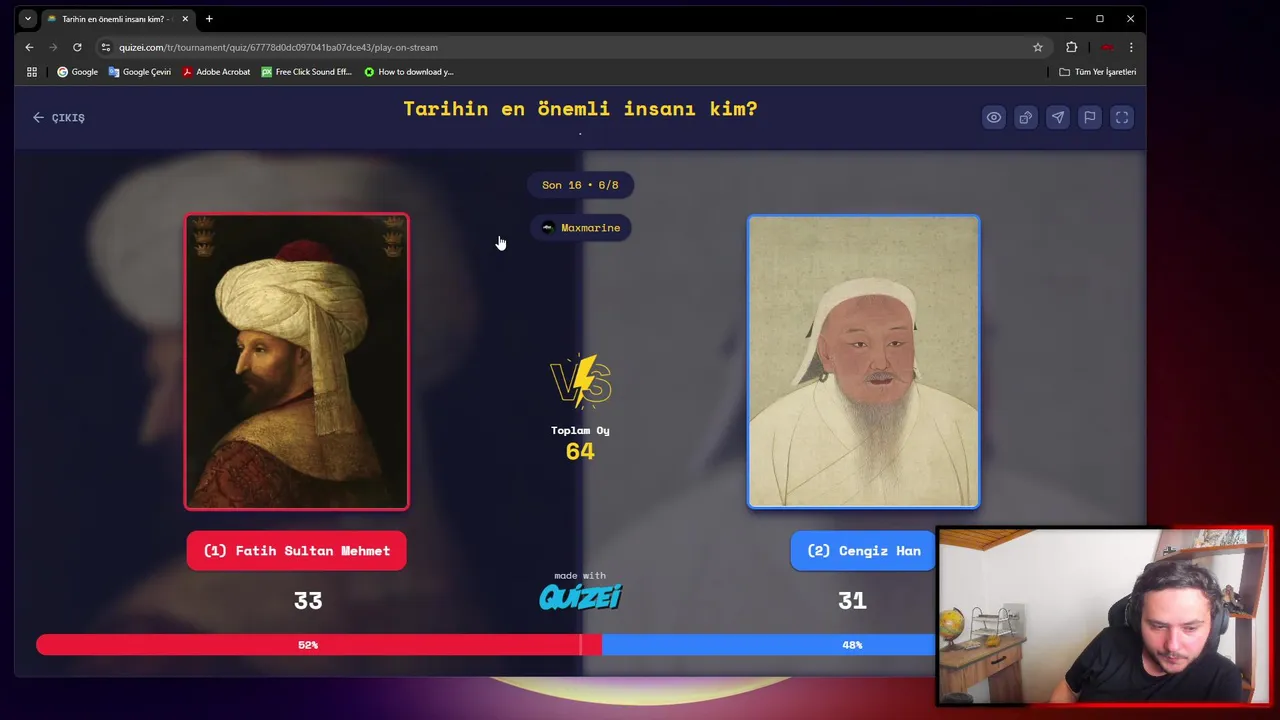Click the paper plane send icon
This screenshot has height=720, width=1280.
[x=1058, y=118]
